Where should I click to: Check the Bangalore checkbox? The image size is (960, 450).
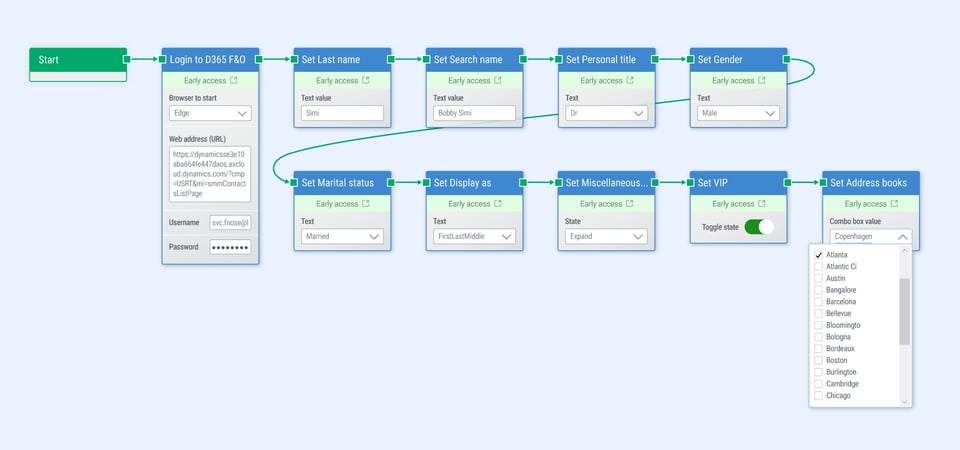(x=818, y=290)
